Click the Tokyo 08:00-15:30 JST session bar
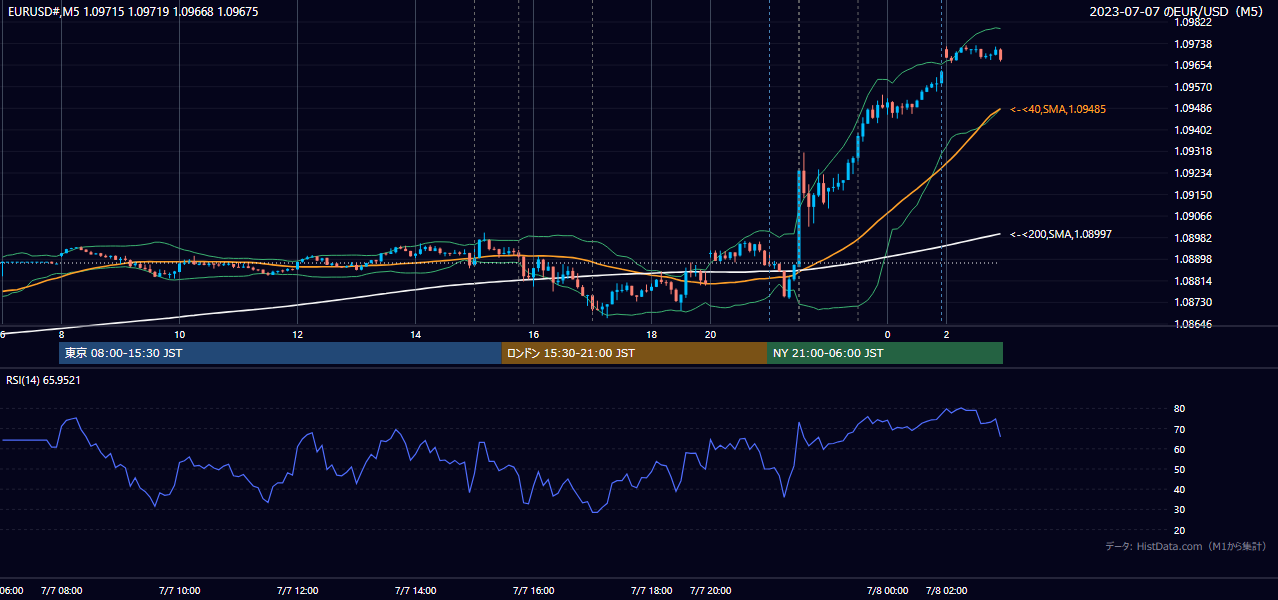This screenshot has width=1278, height=600. tap(280, 353)
